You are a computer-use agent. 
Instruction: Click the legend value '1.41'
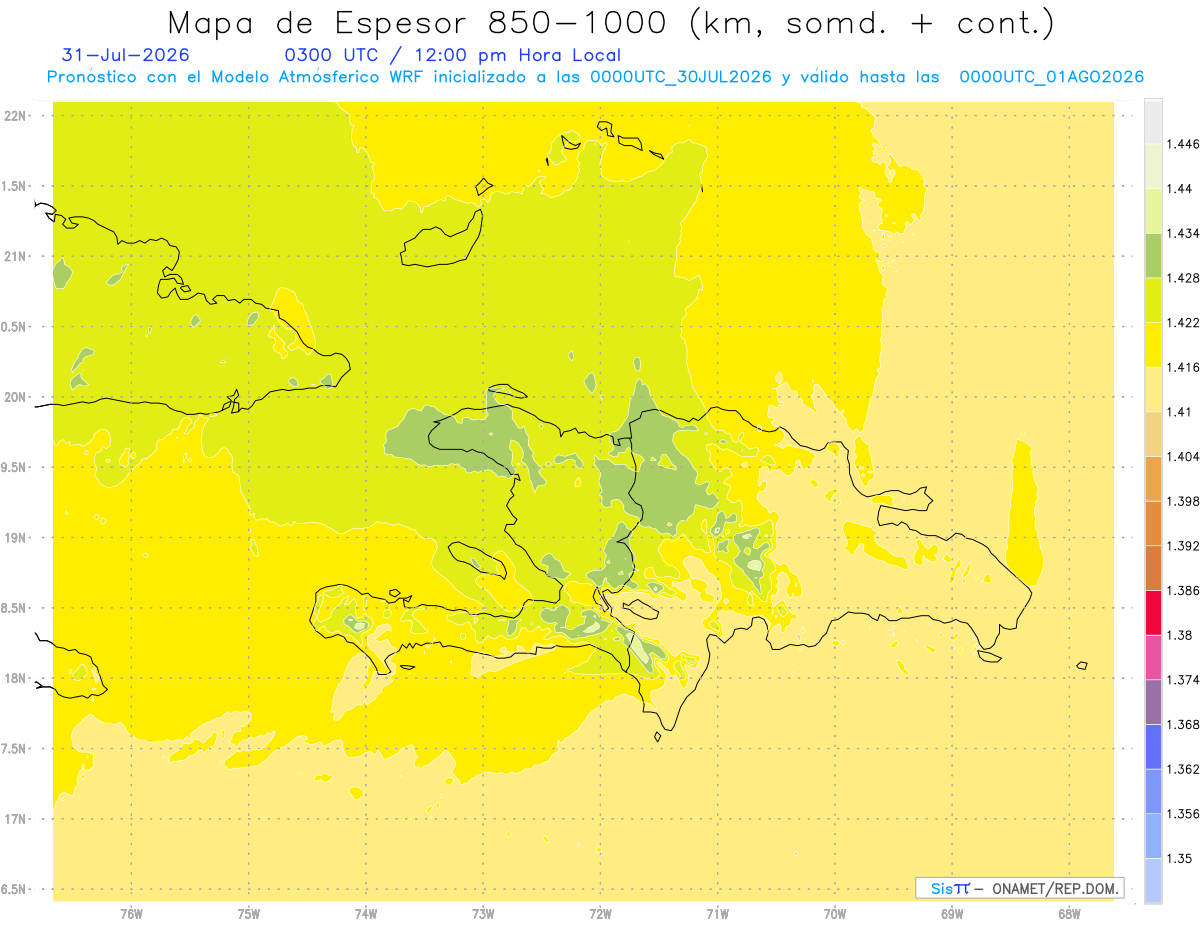pyautogui.click(x=1180, y=412)
